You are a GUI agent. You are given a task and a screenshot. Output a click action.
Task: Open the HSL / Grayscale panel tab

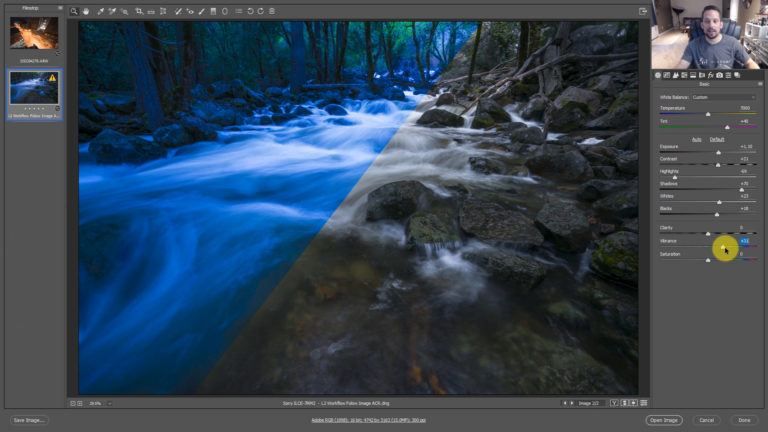coord(684,75)
